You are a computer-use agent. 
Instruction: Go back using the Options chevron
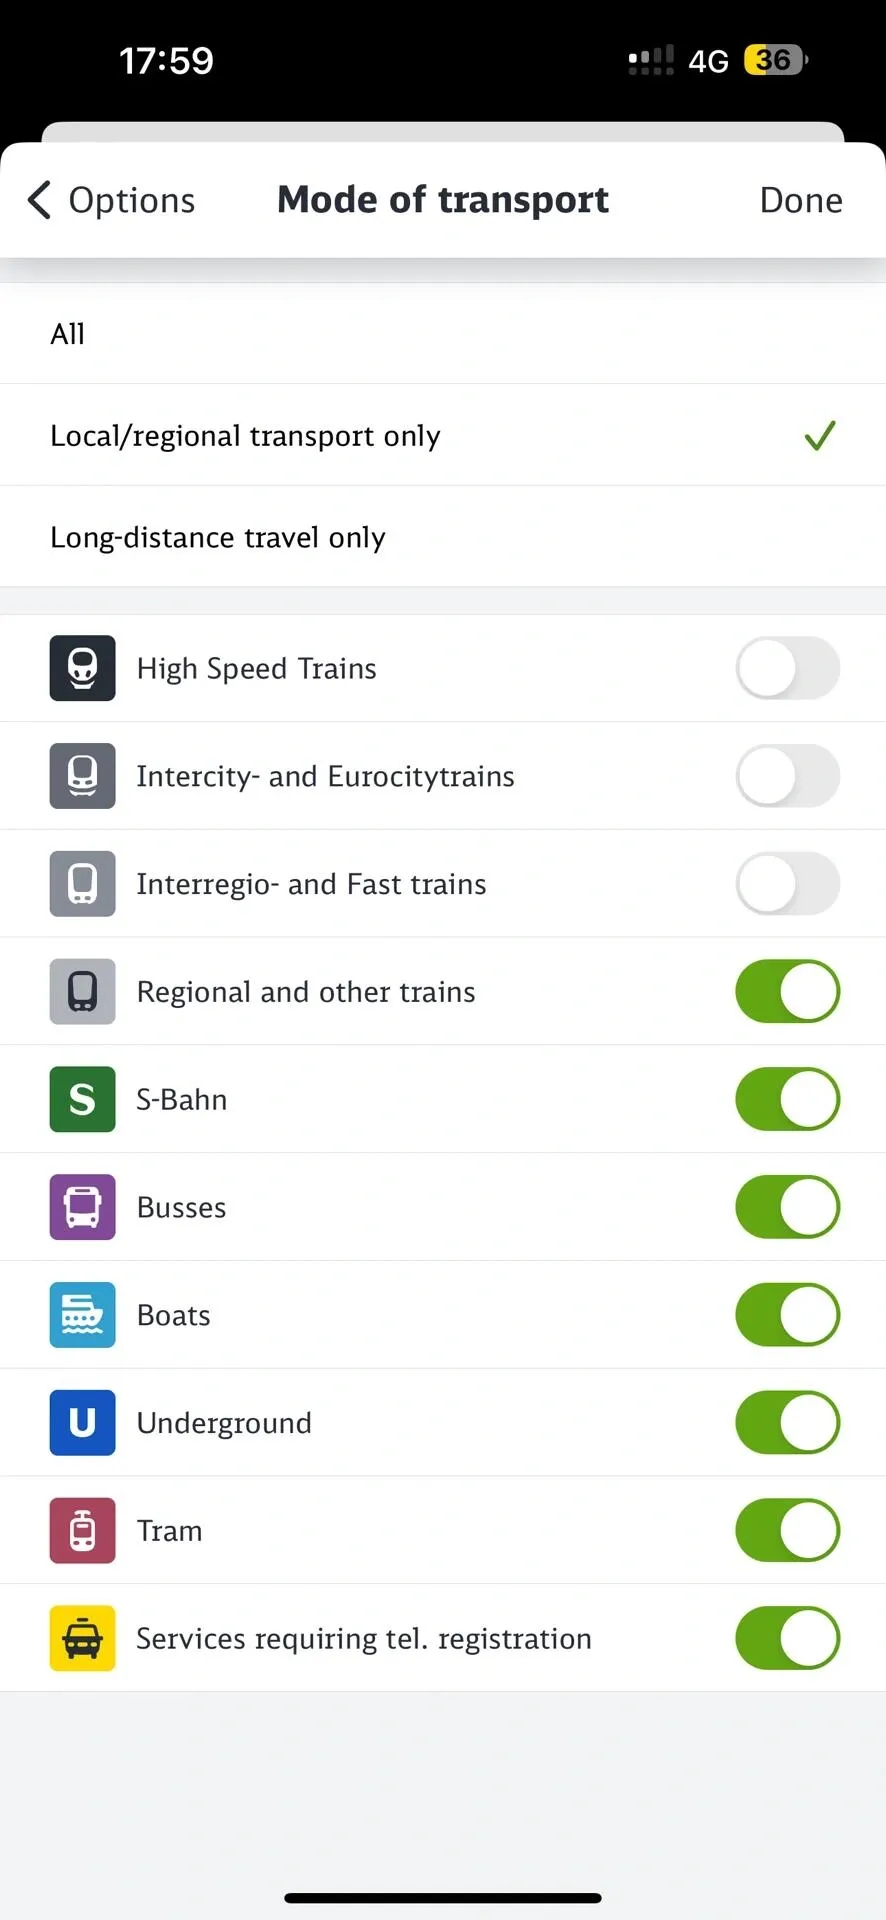[40, 200]
